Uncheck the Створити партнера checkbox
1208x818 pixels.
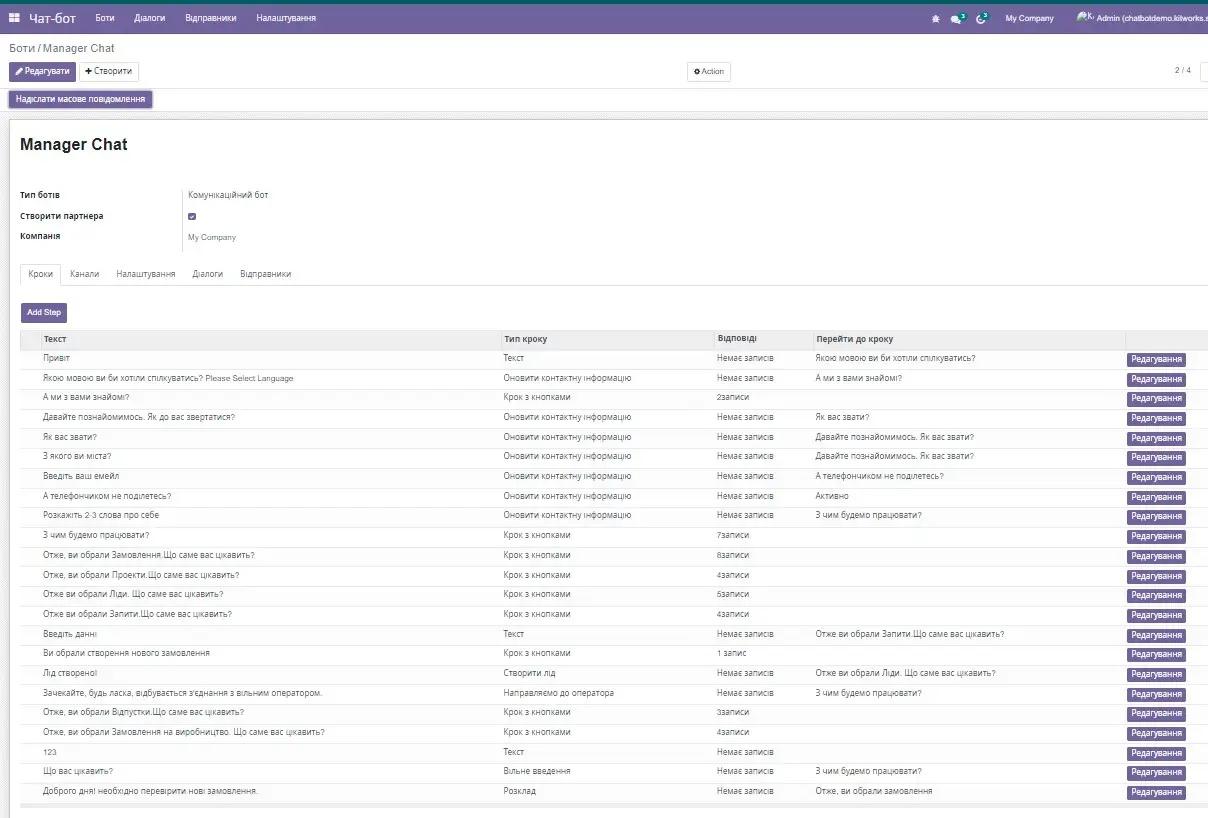coord(192,216)
